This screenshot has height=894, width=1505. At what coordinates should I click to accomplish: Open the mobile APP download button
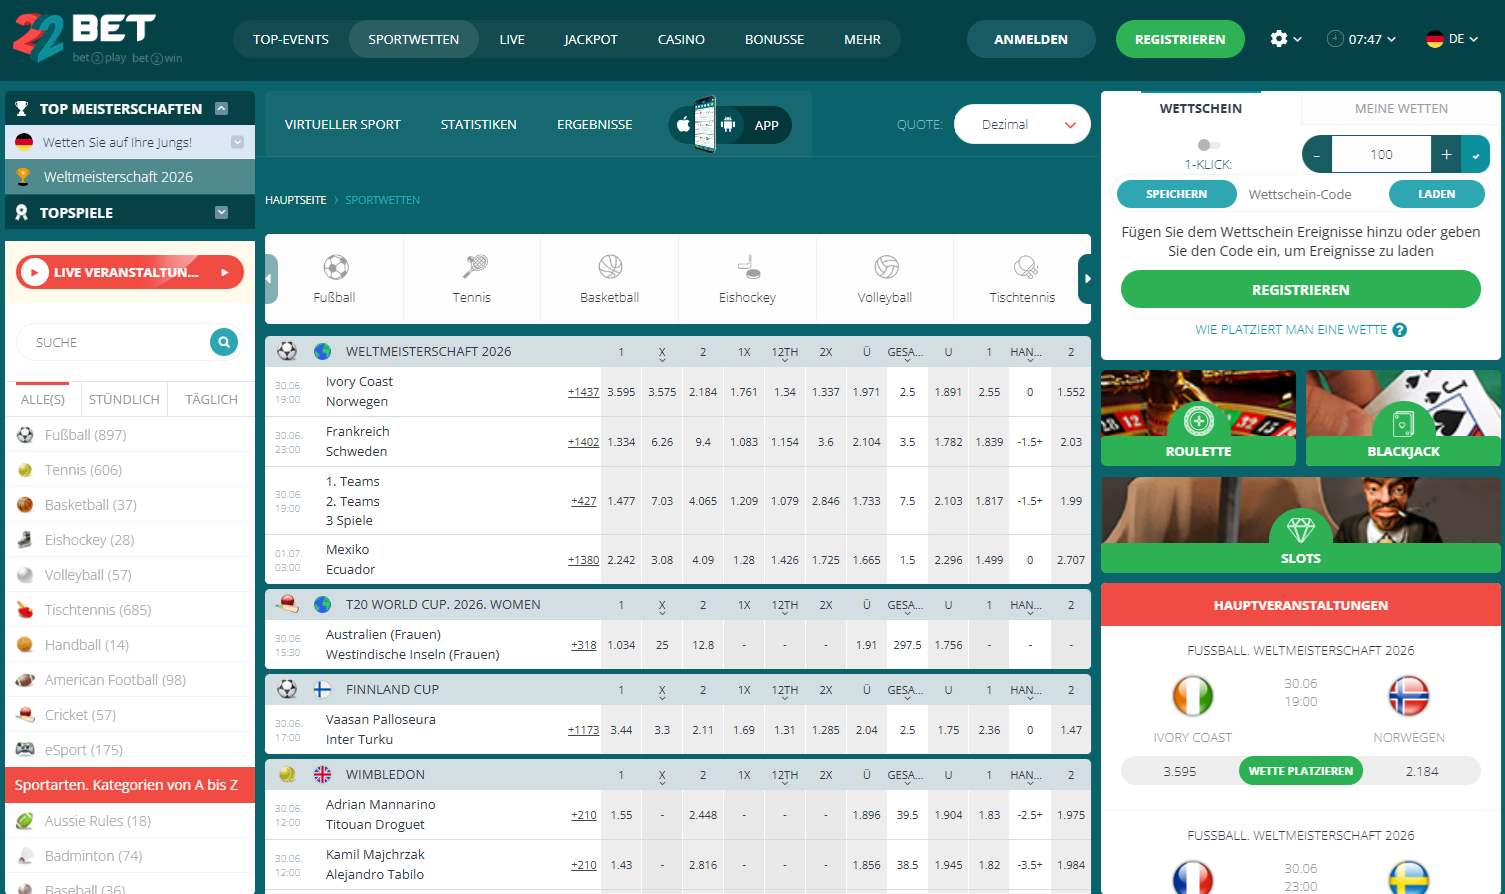pyautogui.click(x=730, y=125)
